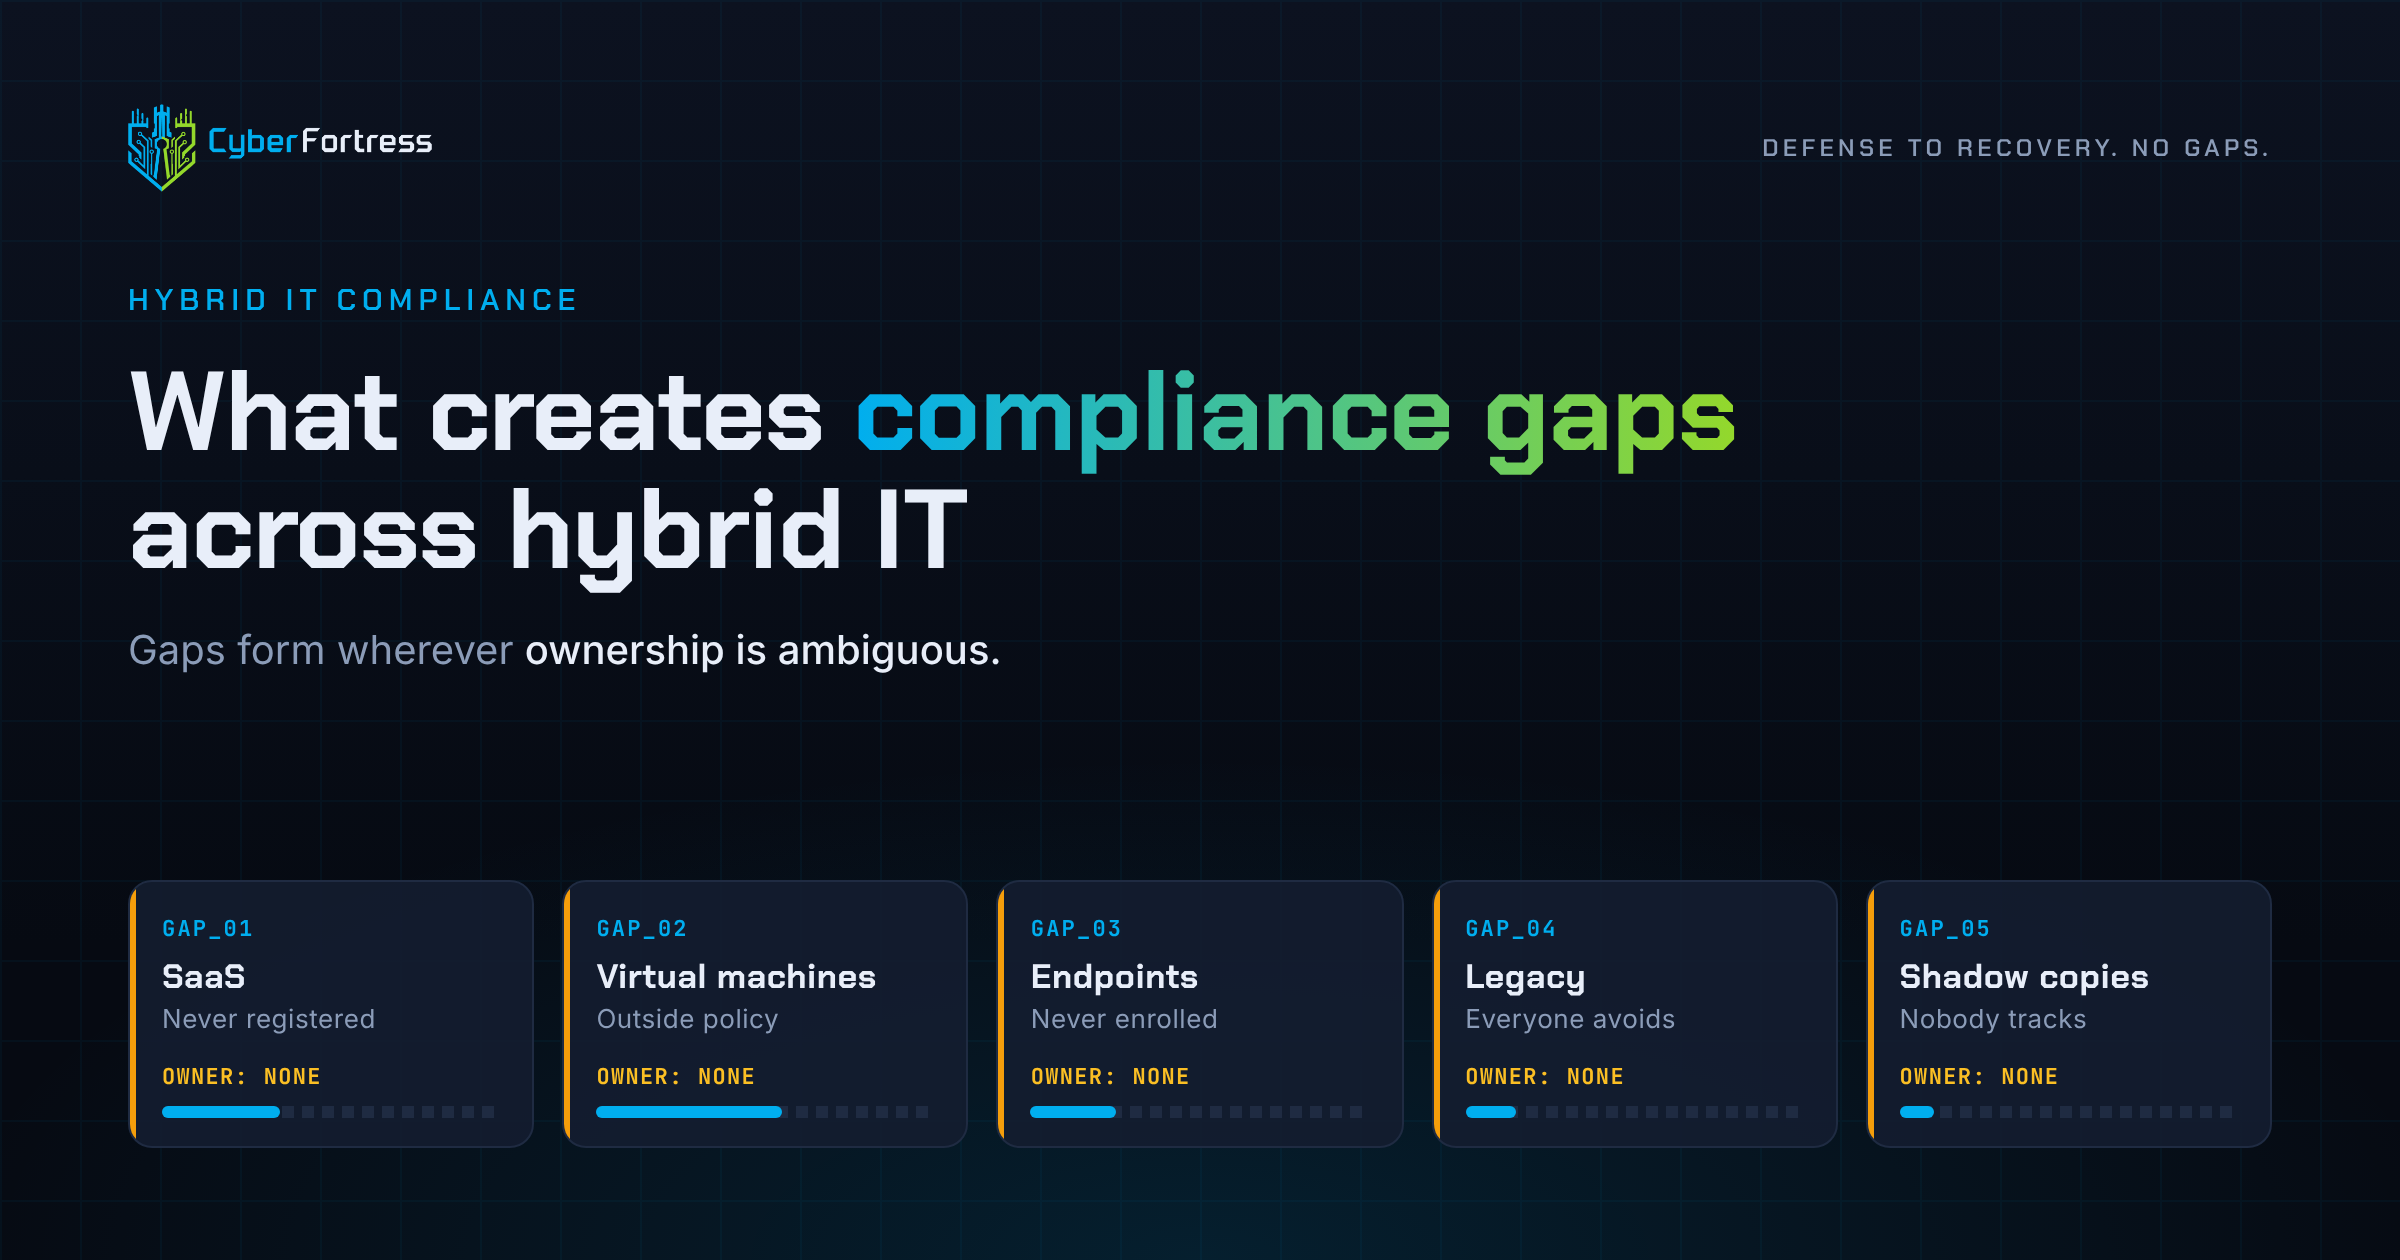This screenshot has width=2400, height=1260.
Task: Click 'Everyone avoids' text
Action: (x=1570, y=1019)
